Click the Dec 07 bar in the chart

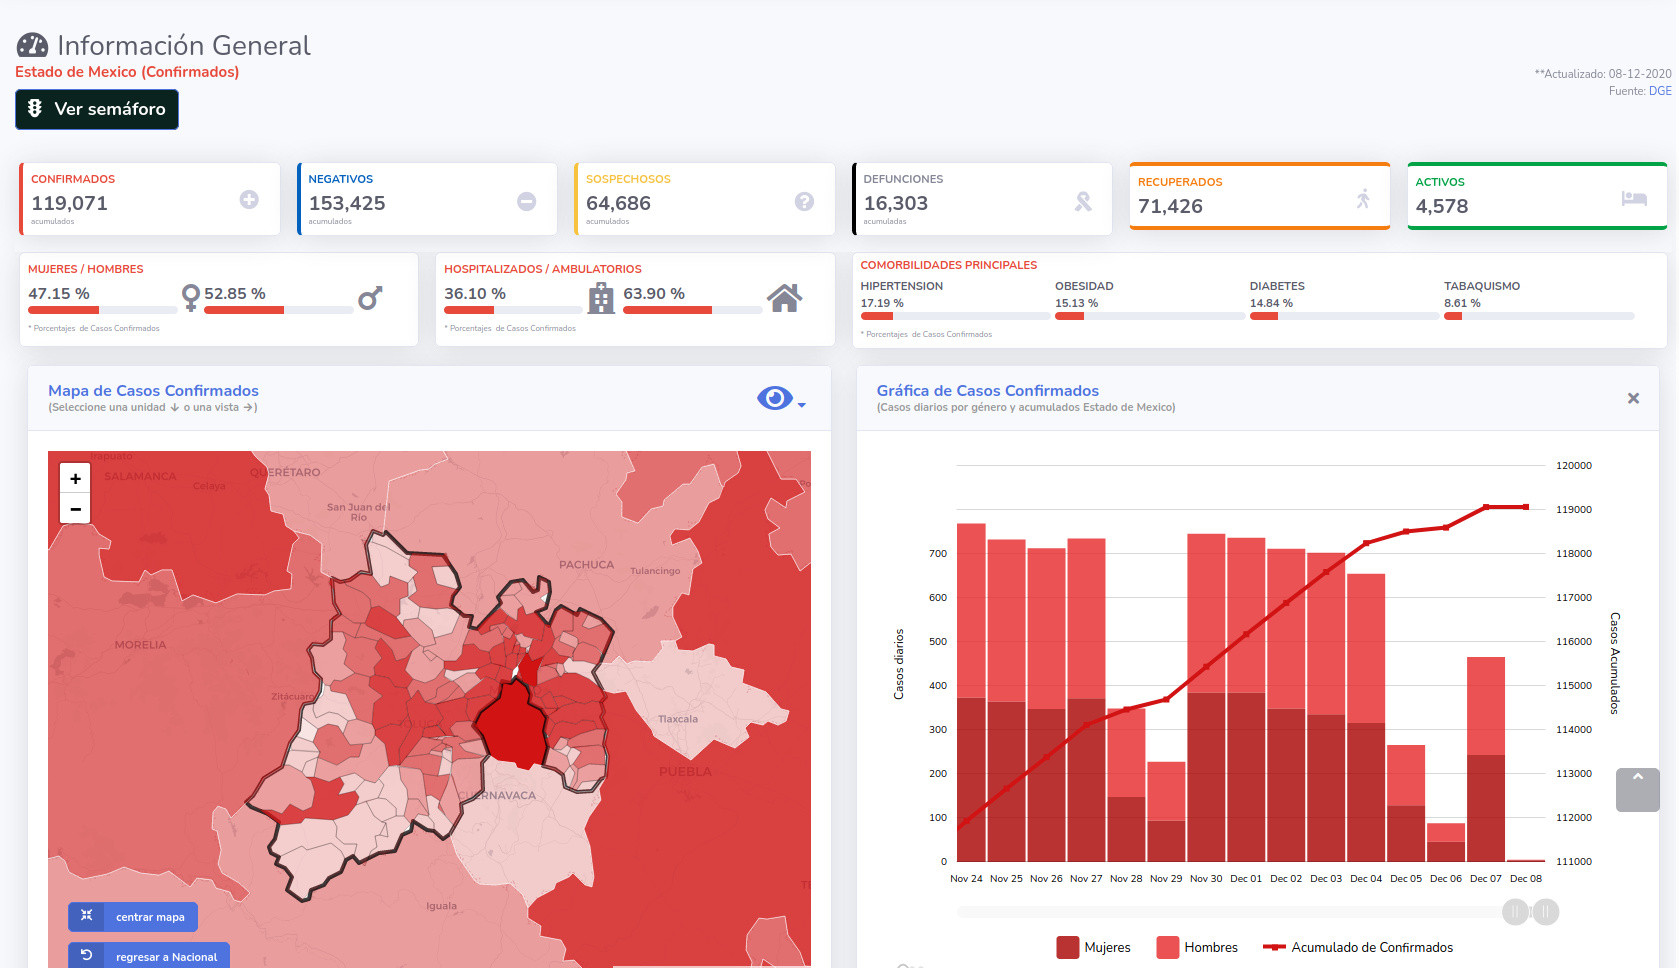[1486, 759]
